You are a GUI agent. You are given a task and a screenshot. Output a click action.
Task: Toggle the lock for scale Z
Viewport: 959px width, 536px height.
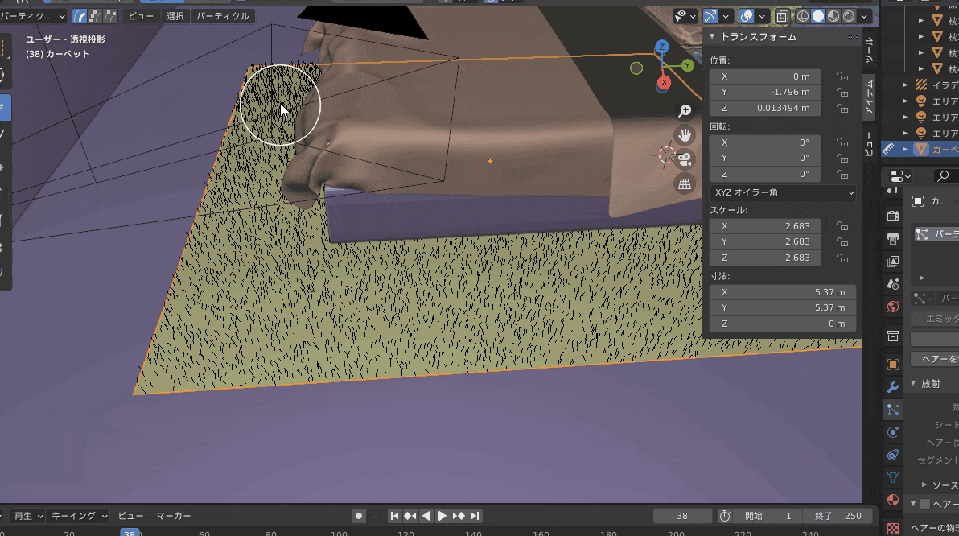tap(842, 259)
